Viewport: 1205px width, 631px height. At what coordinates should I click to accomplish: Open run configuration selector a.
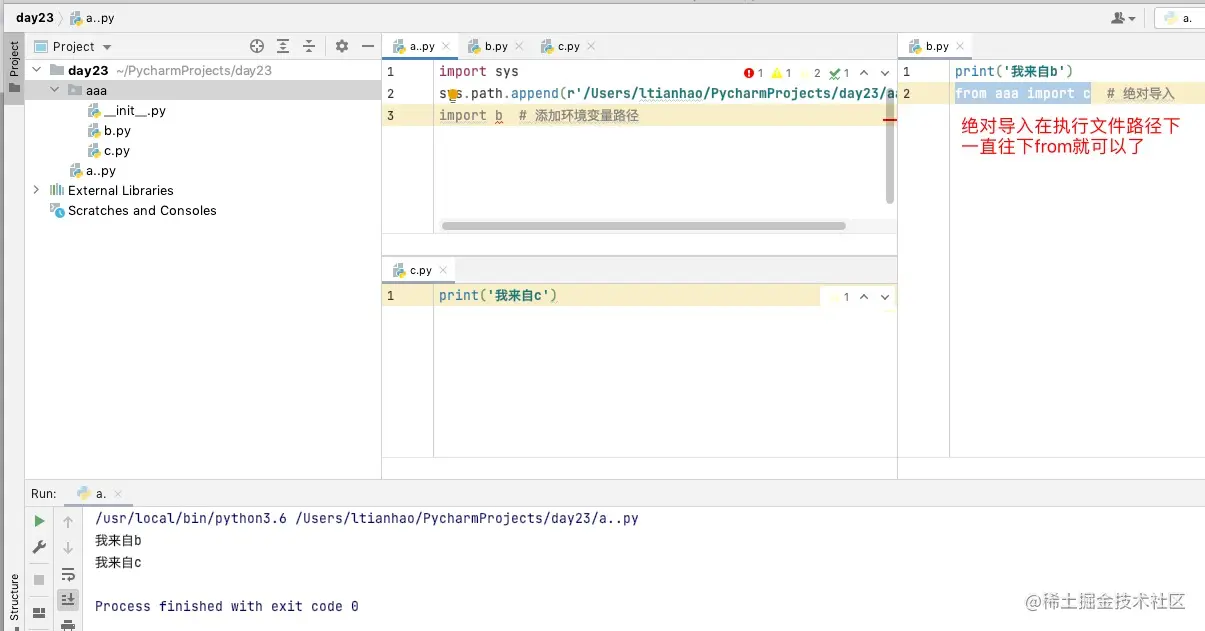1180,18
